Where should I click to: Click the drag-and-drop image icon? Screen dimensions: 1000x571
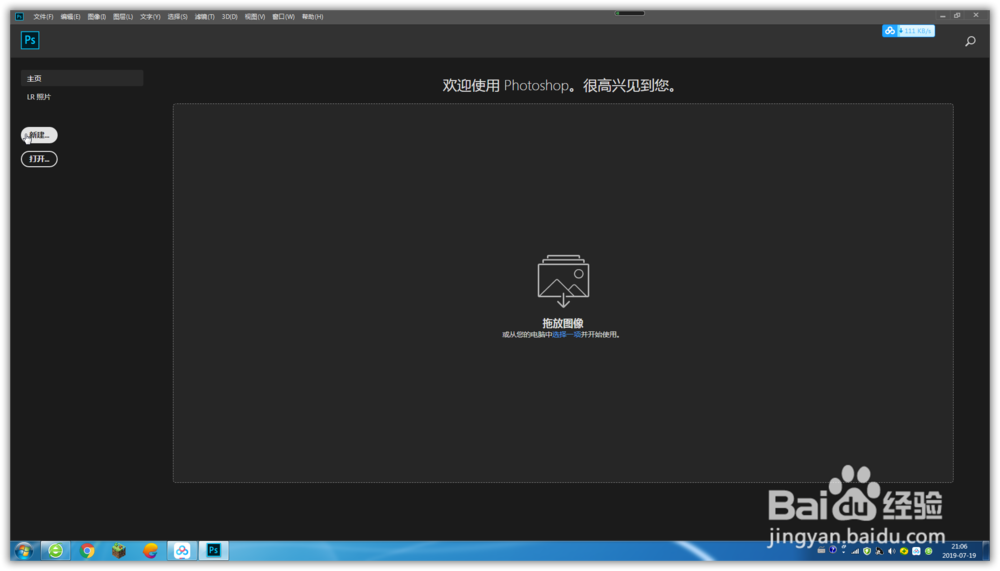pyautogui.click(x=563, y=281)
